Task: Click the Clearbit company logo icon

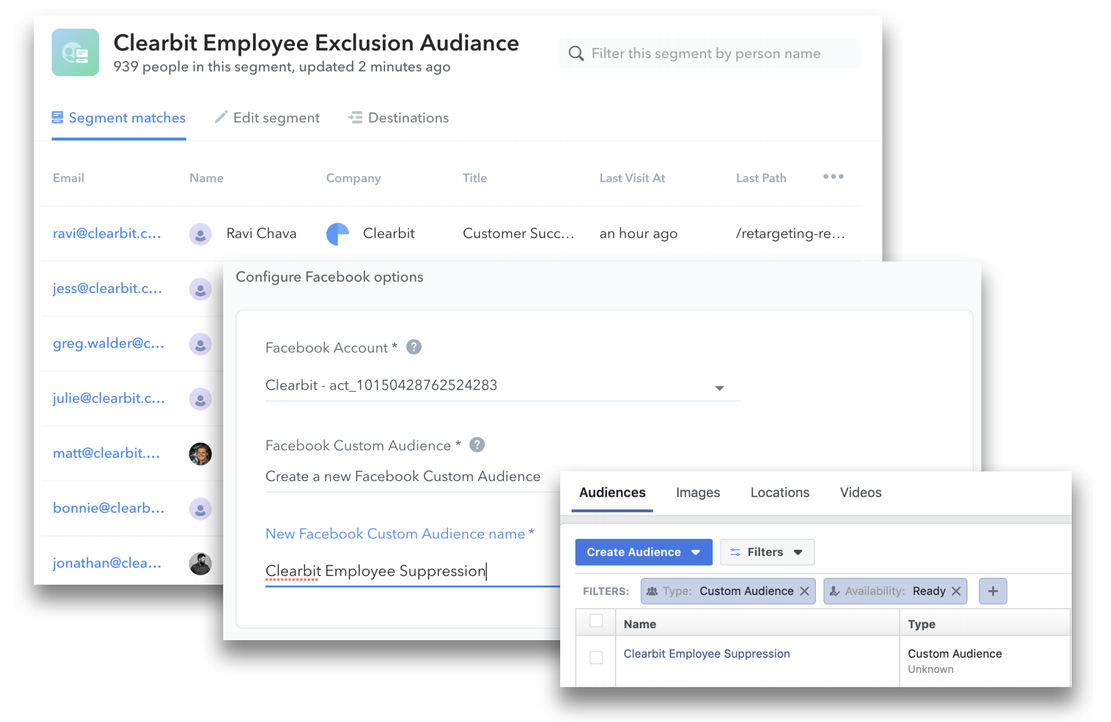Action: 337,234
